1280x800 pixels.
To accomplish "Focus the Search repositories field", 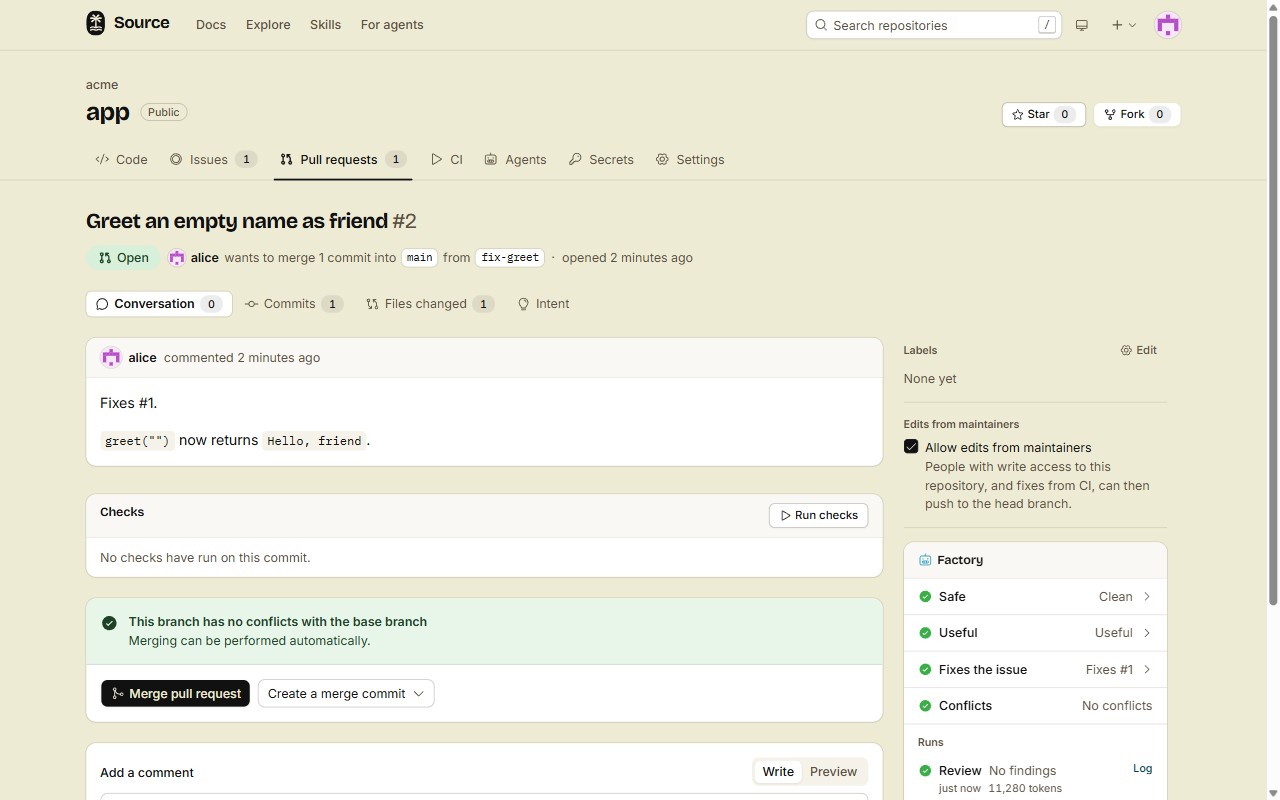I will [x=934, y=25].
